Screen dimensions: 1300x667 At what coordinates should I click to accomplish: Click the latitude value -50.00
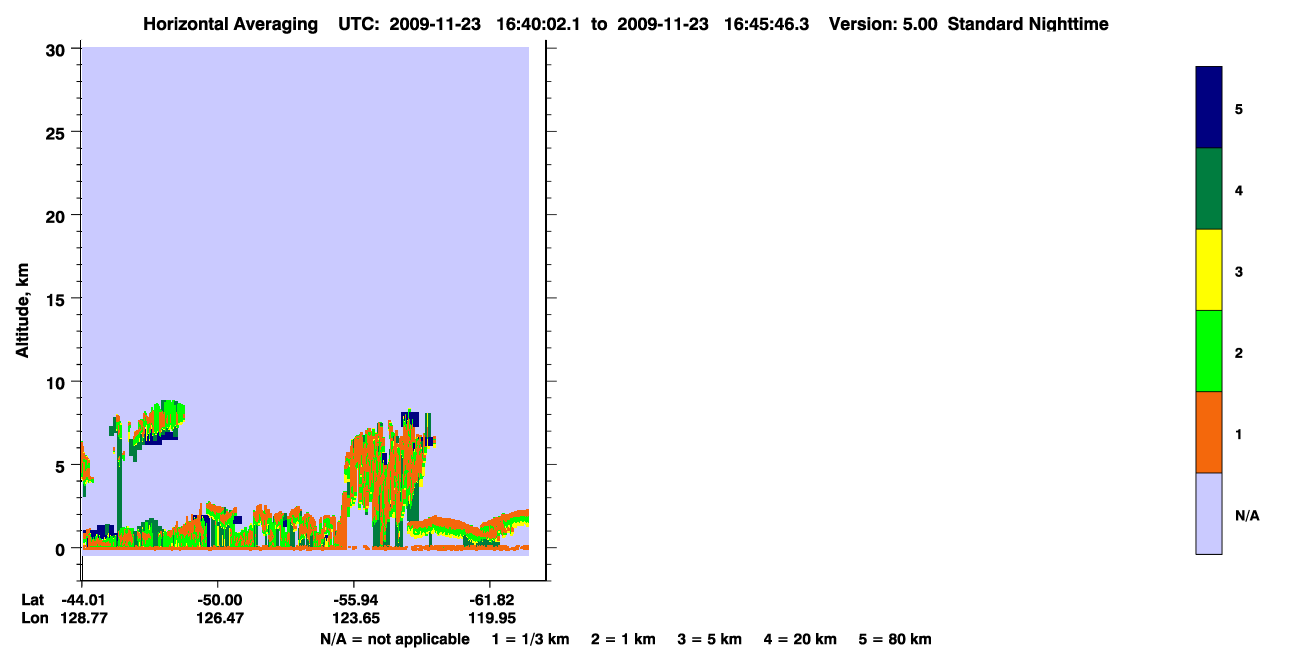(x=219, y=600)
